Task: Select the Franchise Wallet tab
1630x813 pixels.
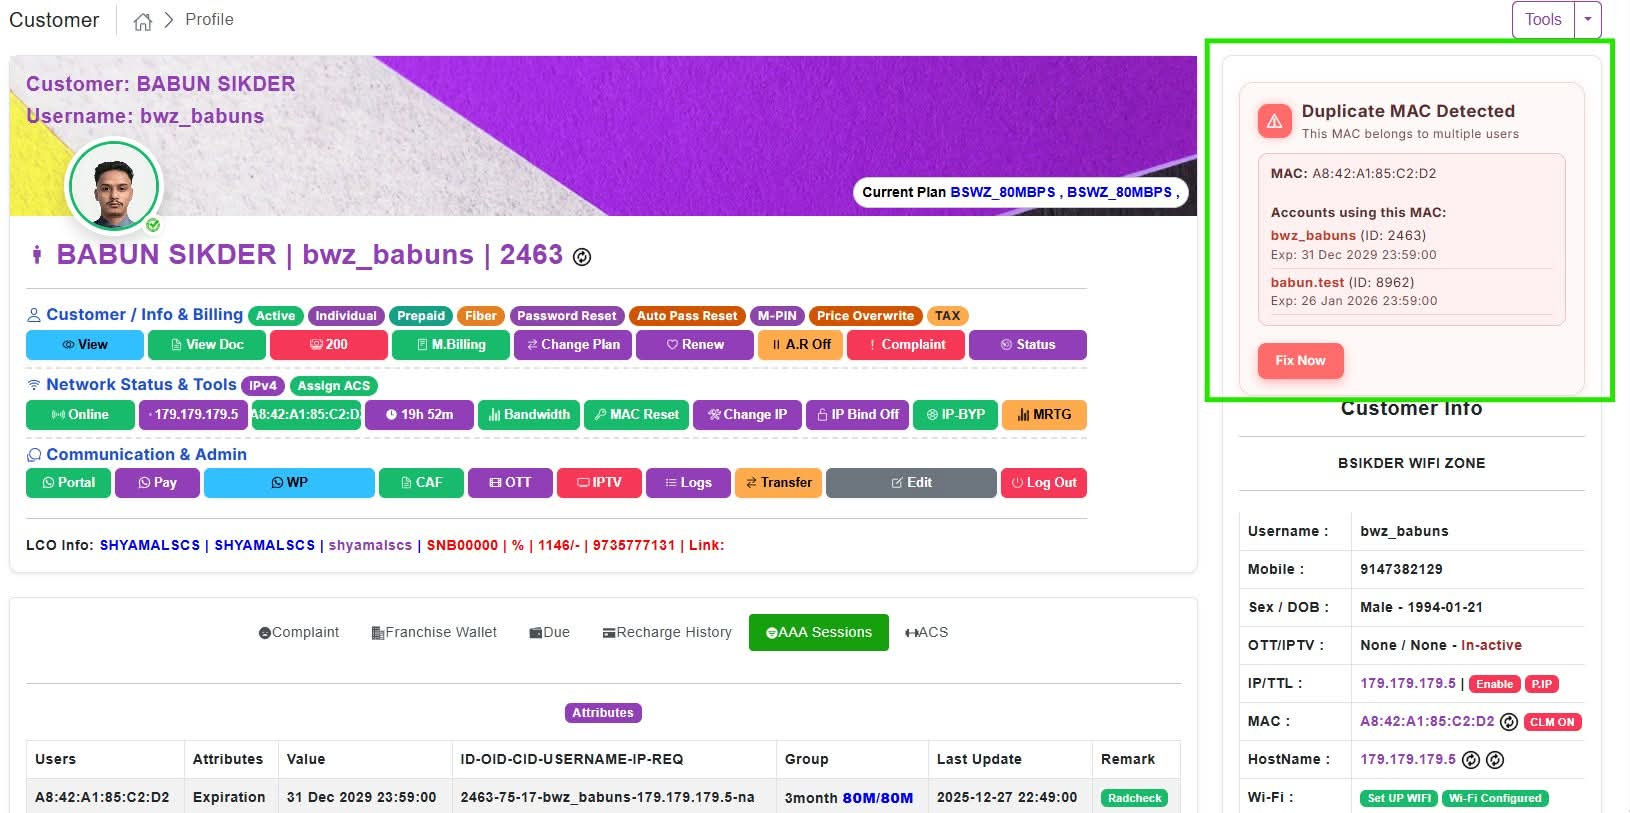Action: click(x=434, y=633)
